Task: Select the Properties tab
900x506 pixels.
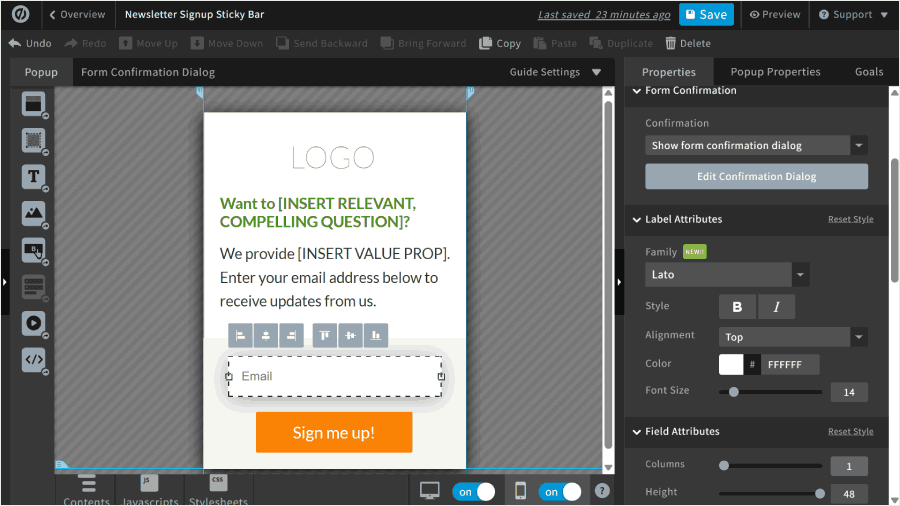Action: point(669,72)
